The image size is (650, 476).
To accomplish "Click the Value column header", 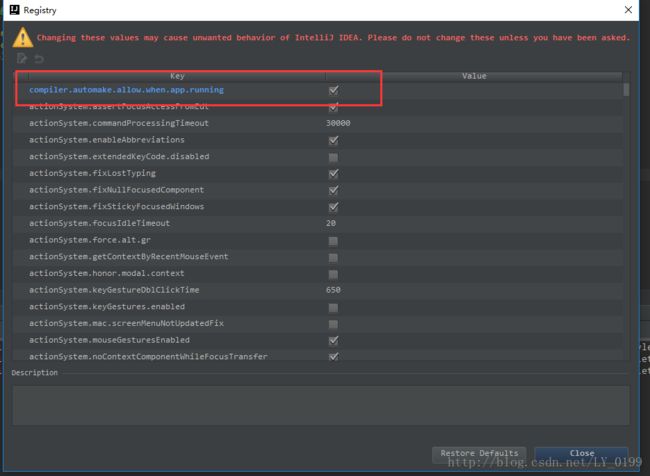I will tap(474, 76).
